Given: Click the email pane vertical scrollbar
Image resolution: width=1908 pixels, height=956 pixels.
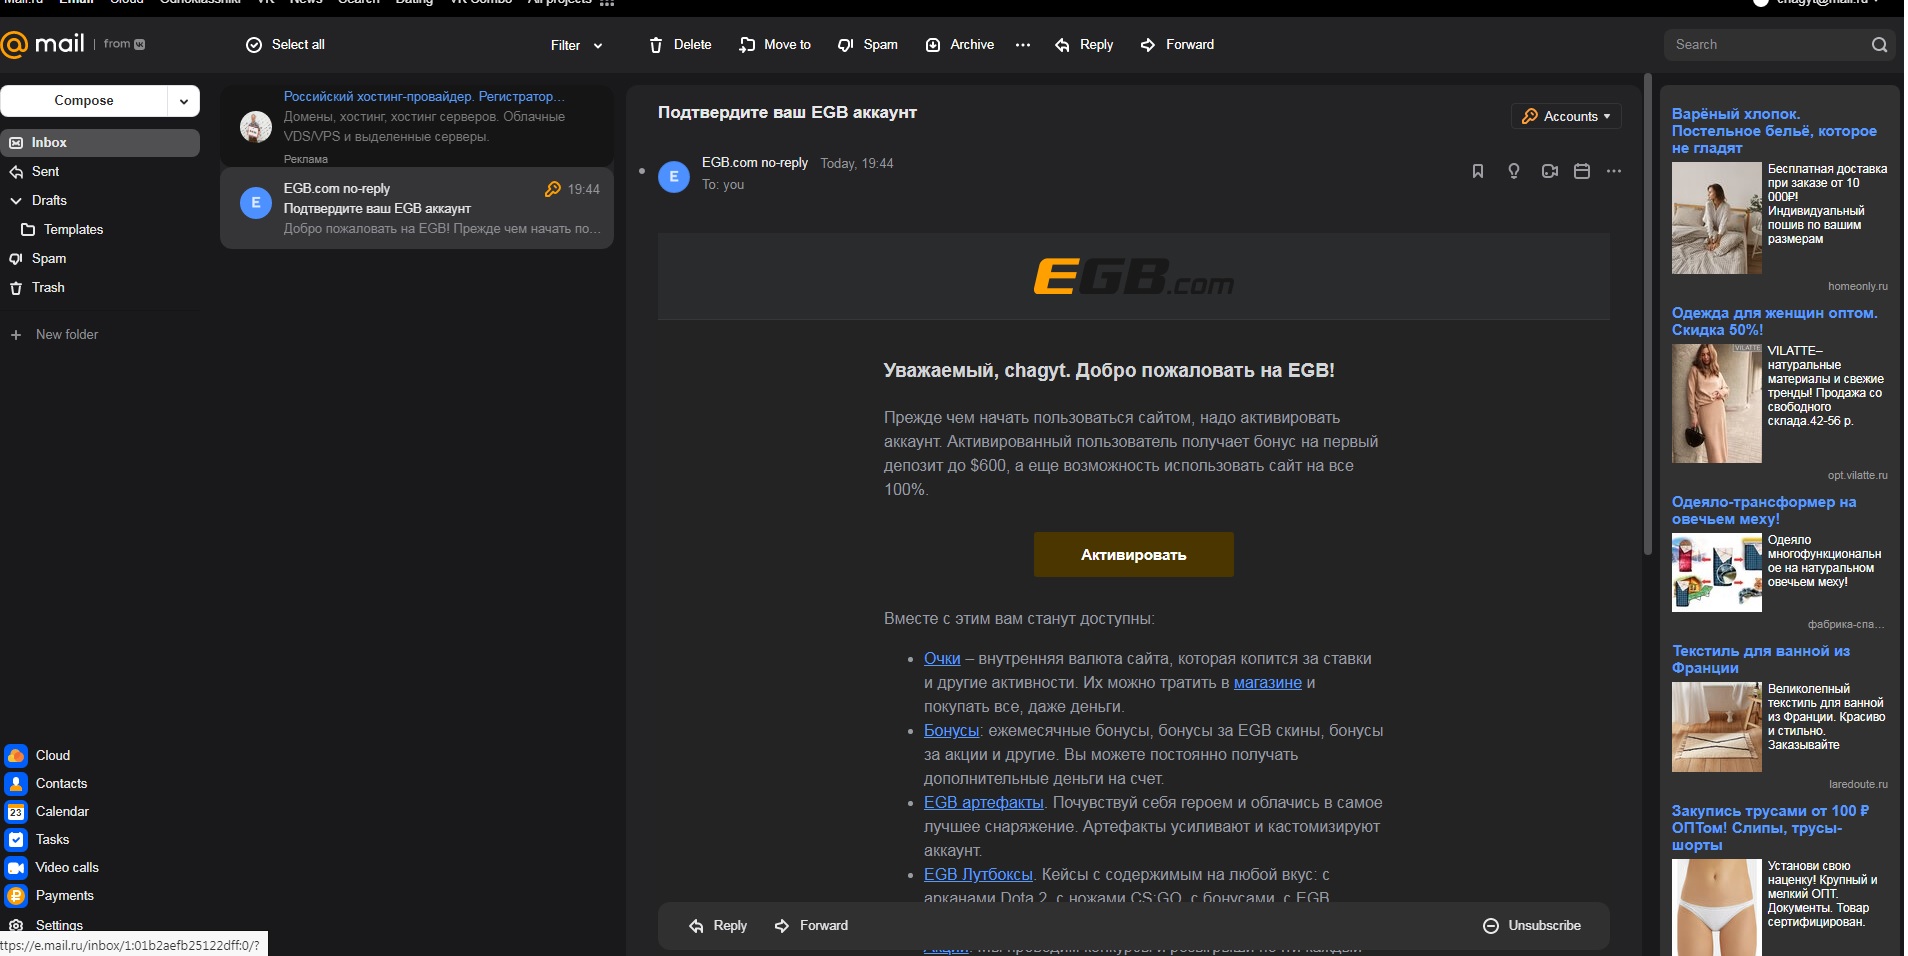Looking at the screenshot, I should click(x=1648, y=314).
